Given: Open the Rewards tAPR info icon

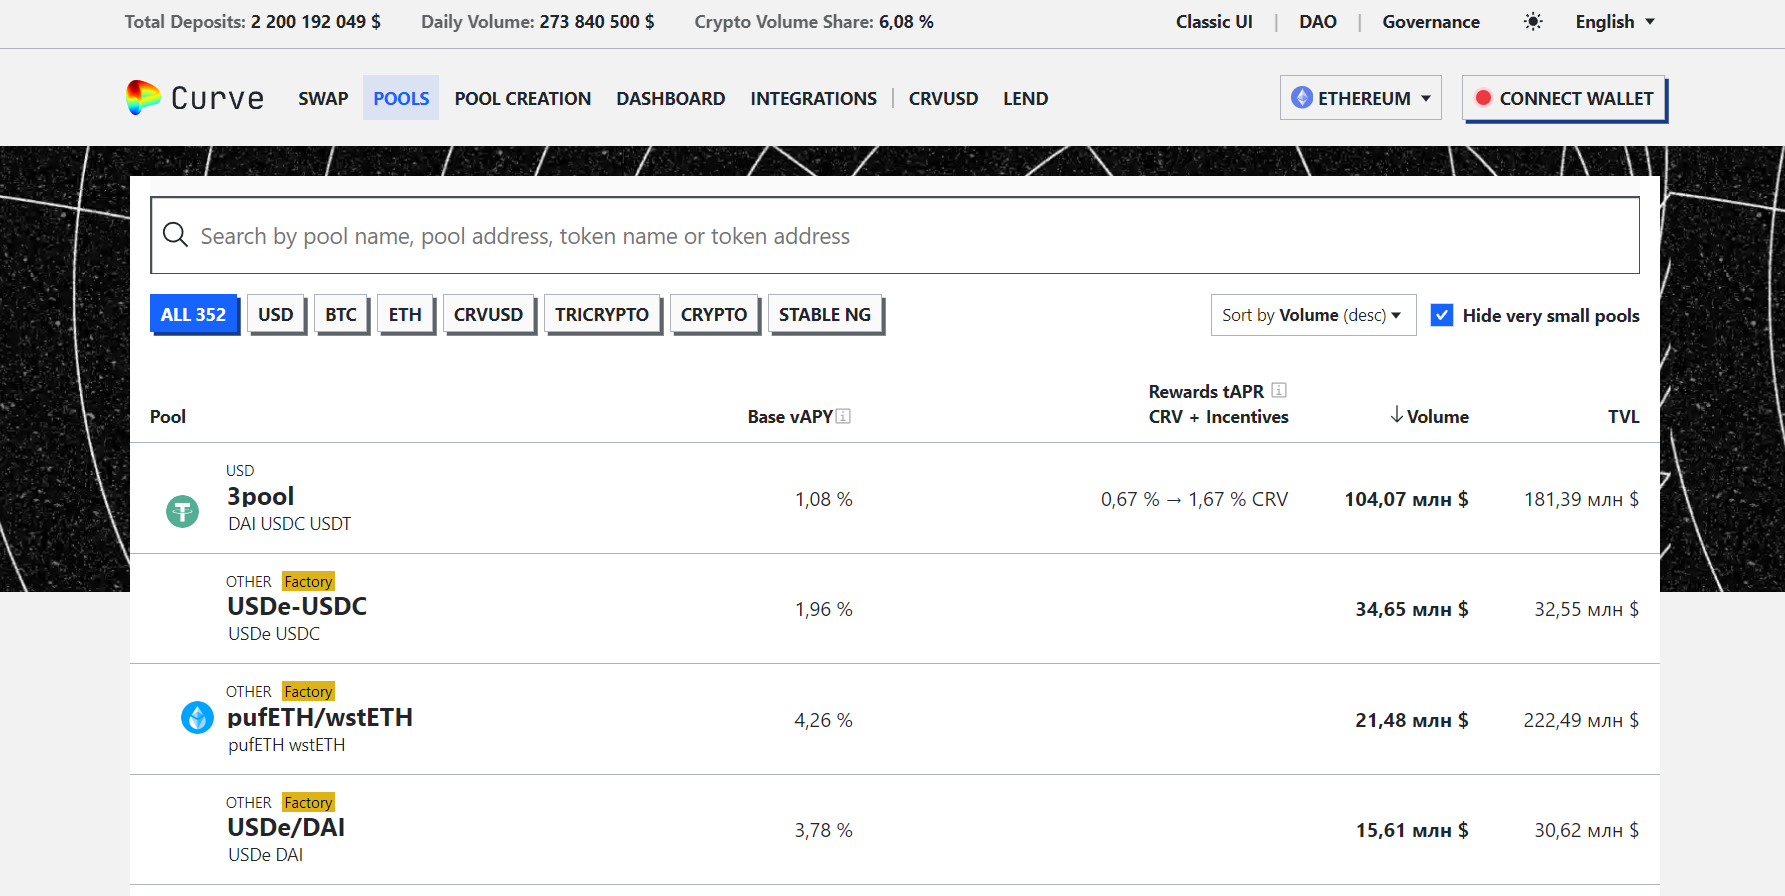Looking at the screenshot, I should 1279,390.
